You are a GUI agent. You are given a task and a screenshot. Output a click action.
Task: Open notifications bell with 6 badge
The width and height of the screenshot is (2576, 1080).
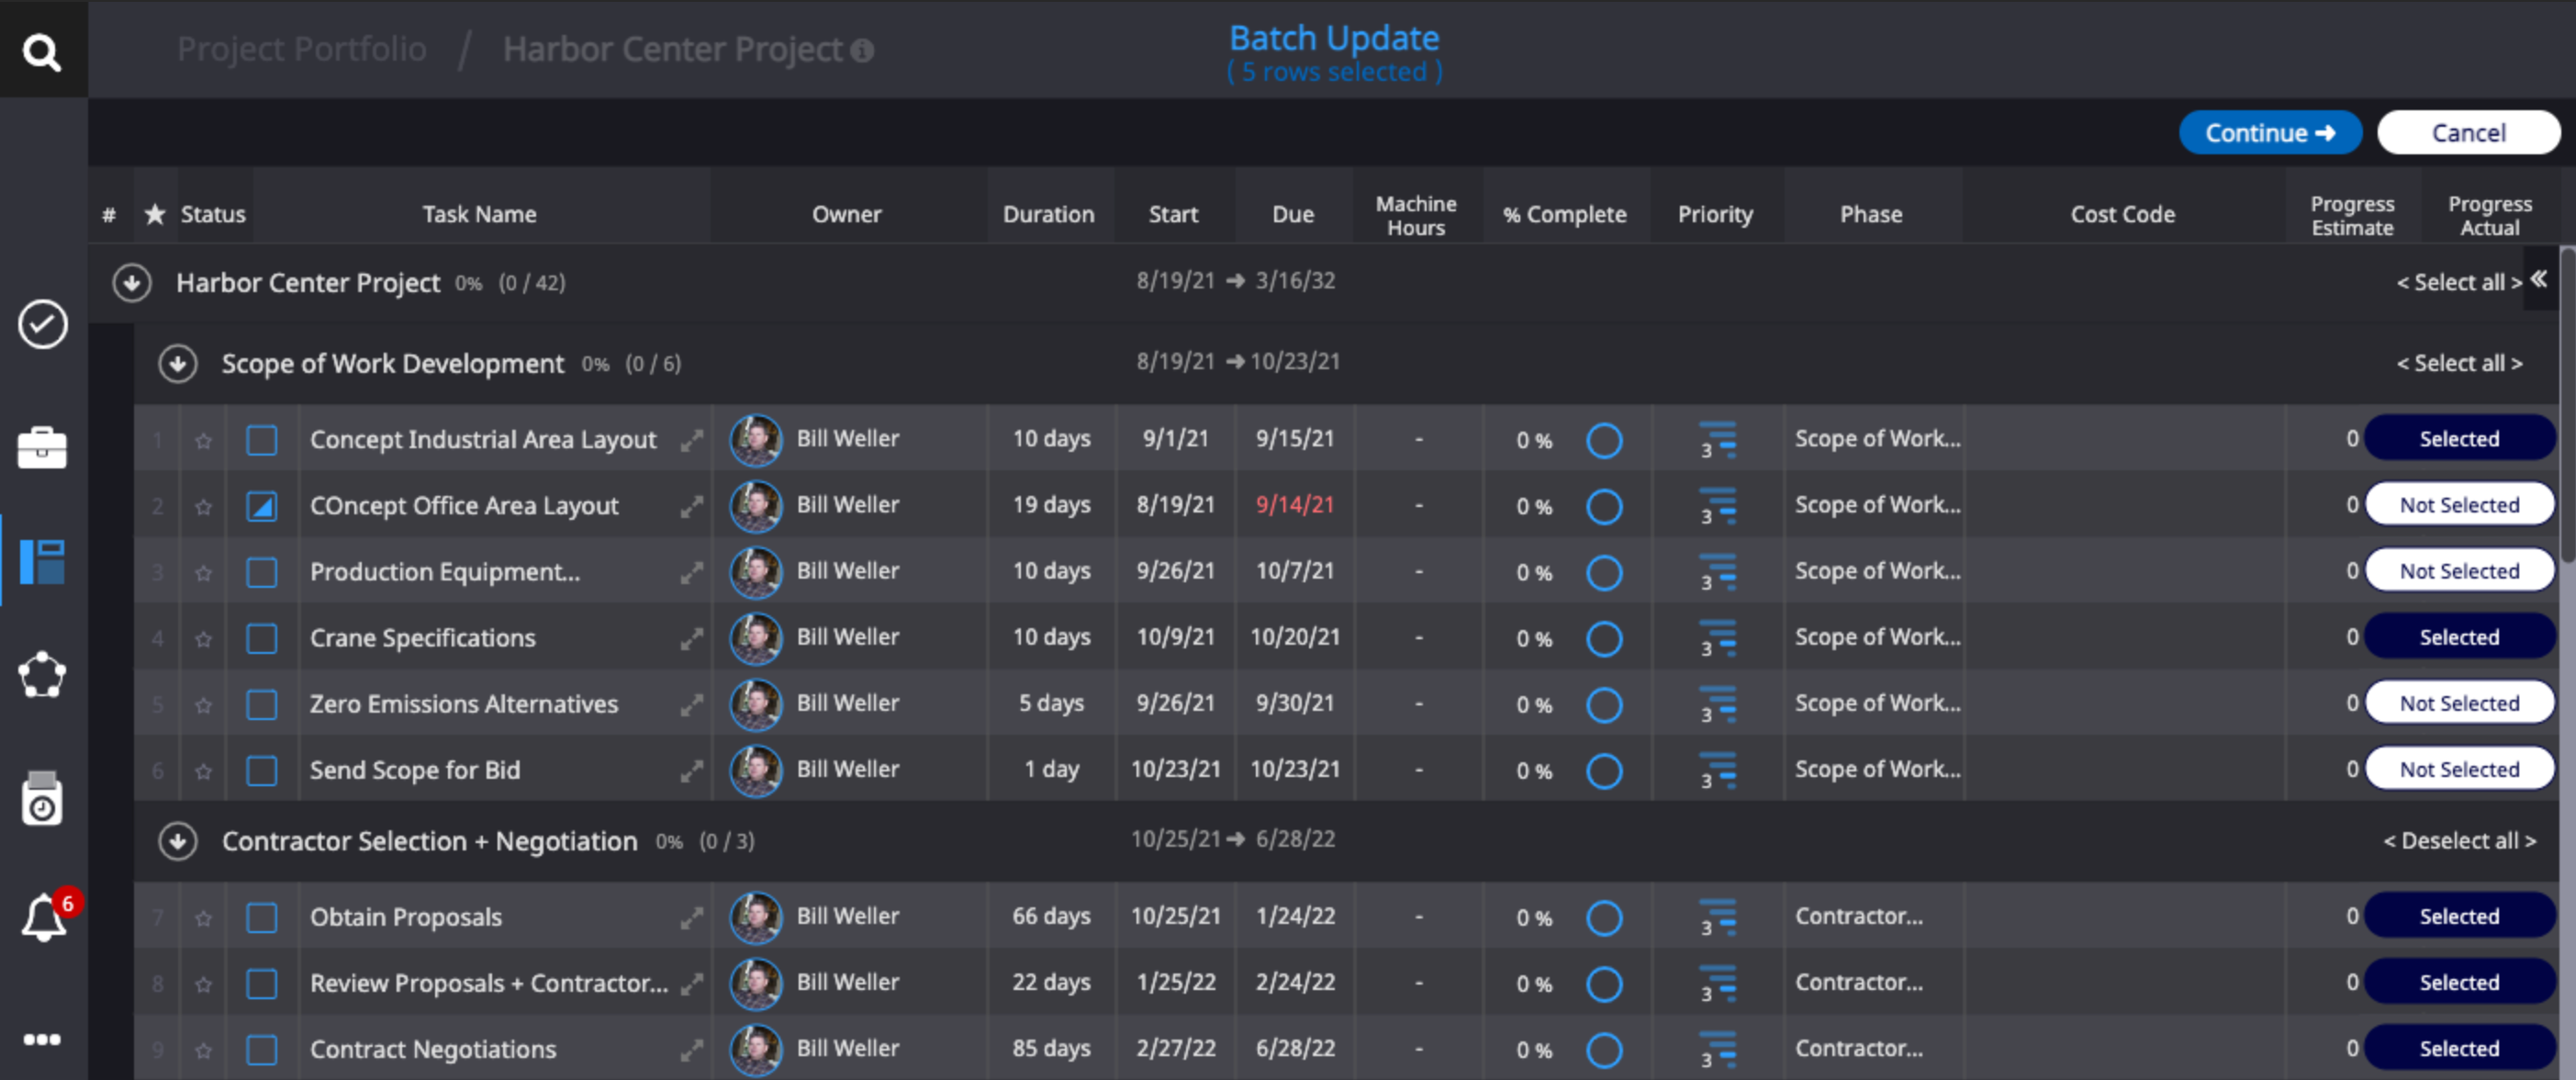coord(44,917)
